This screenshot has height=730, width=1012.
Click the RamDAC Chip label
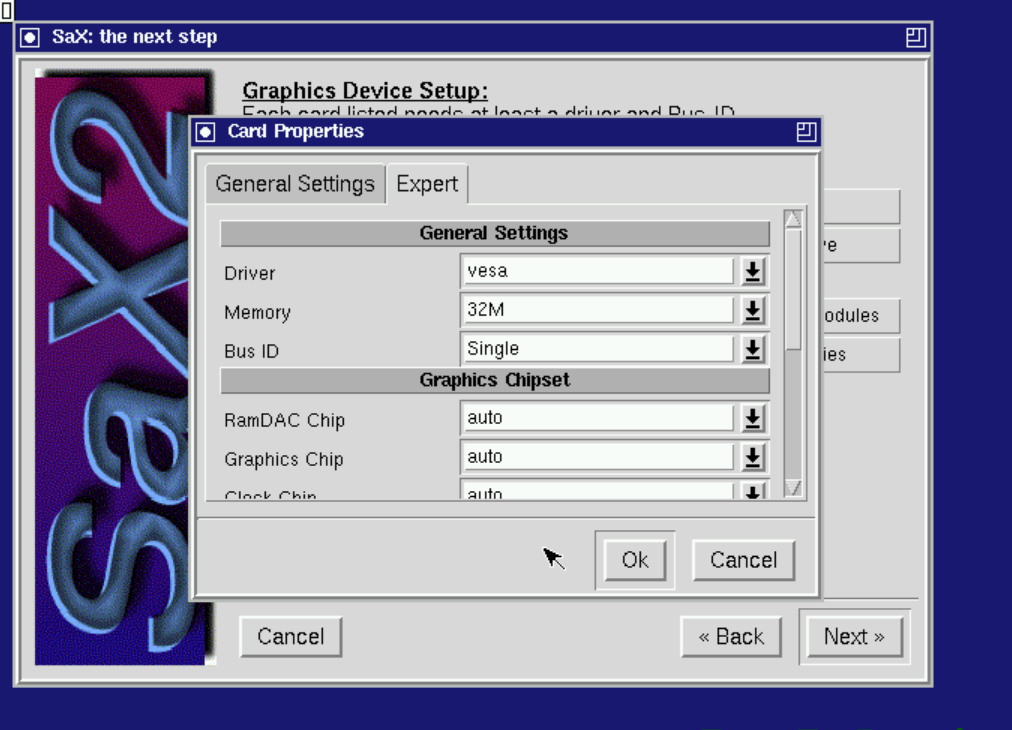point(285,420)
